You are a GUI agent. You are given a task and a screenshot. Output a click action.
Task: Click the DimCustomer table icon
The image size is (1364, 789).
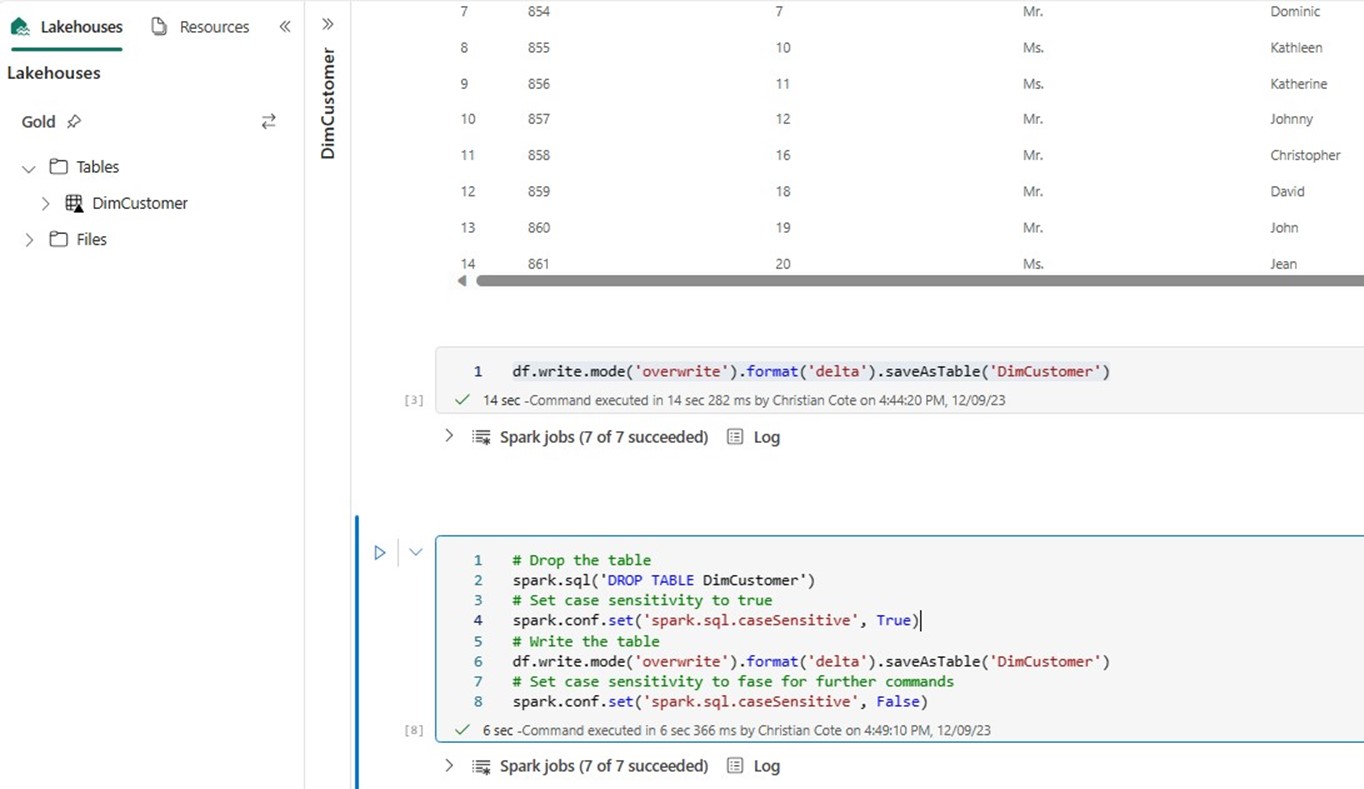click(74, 203)
